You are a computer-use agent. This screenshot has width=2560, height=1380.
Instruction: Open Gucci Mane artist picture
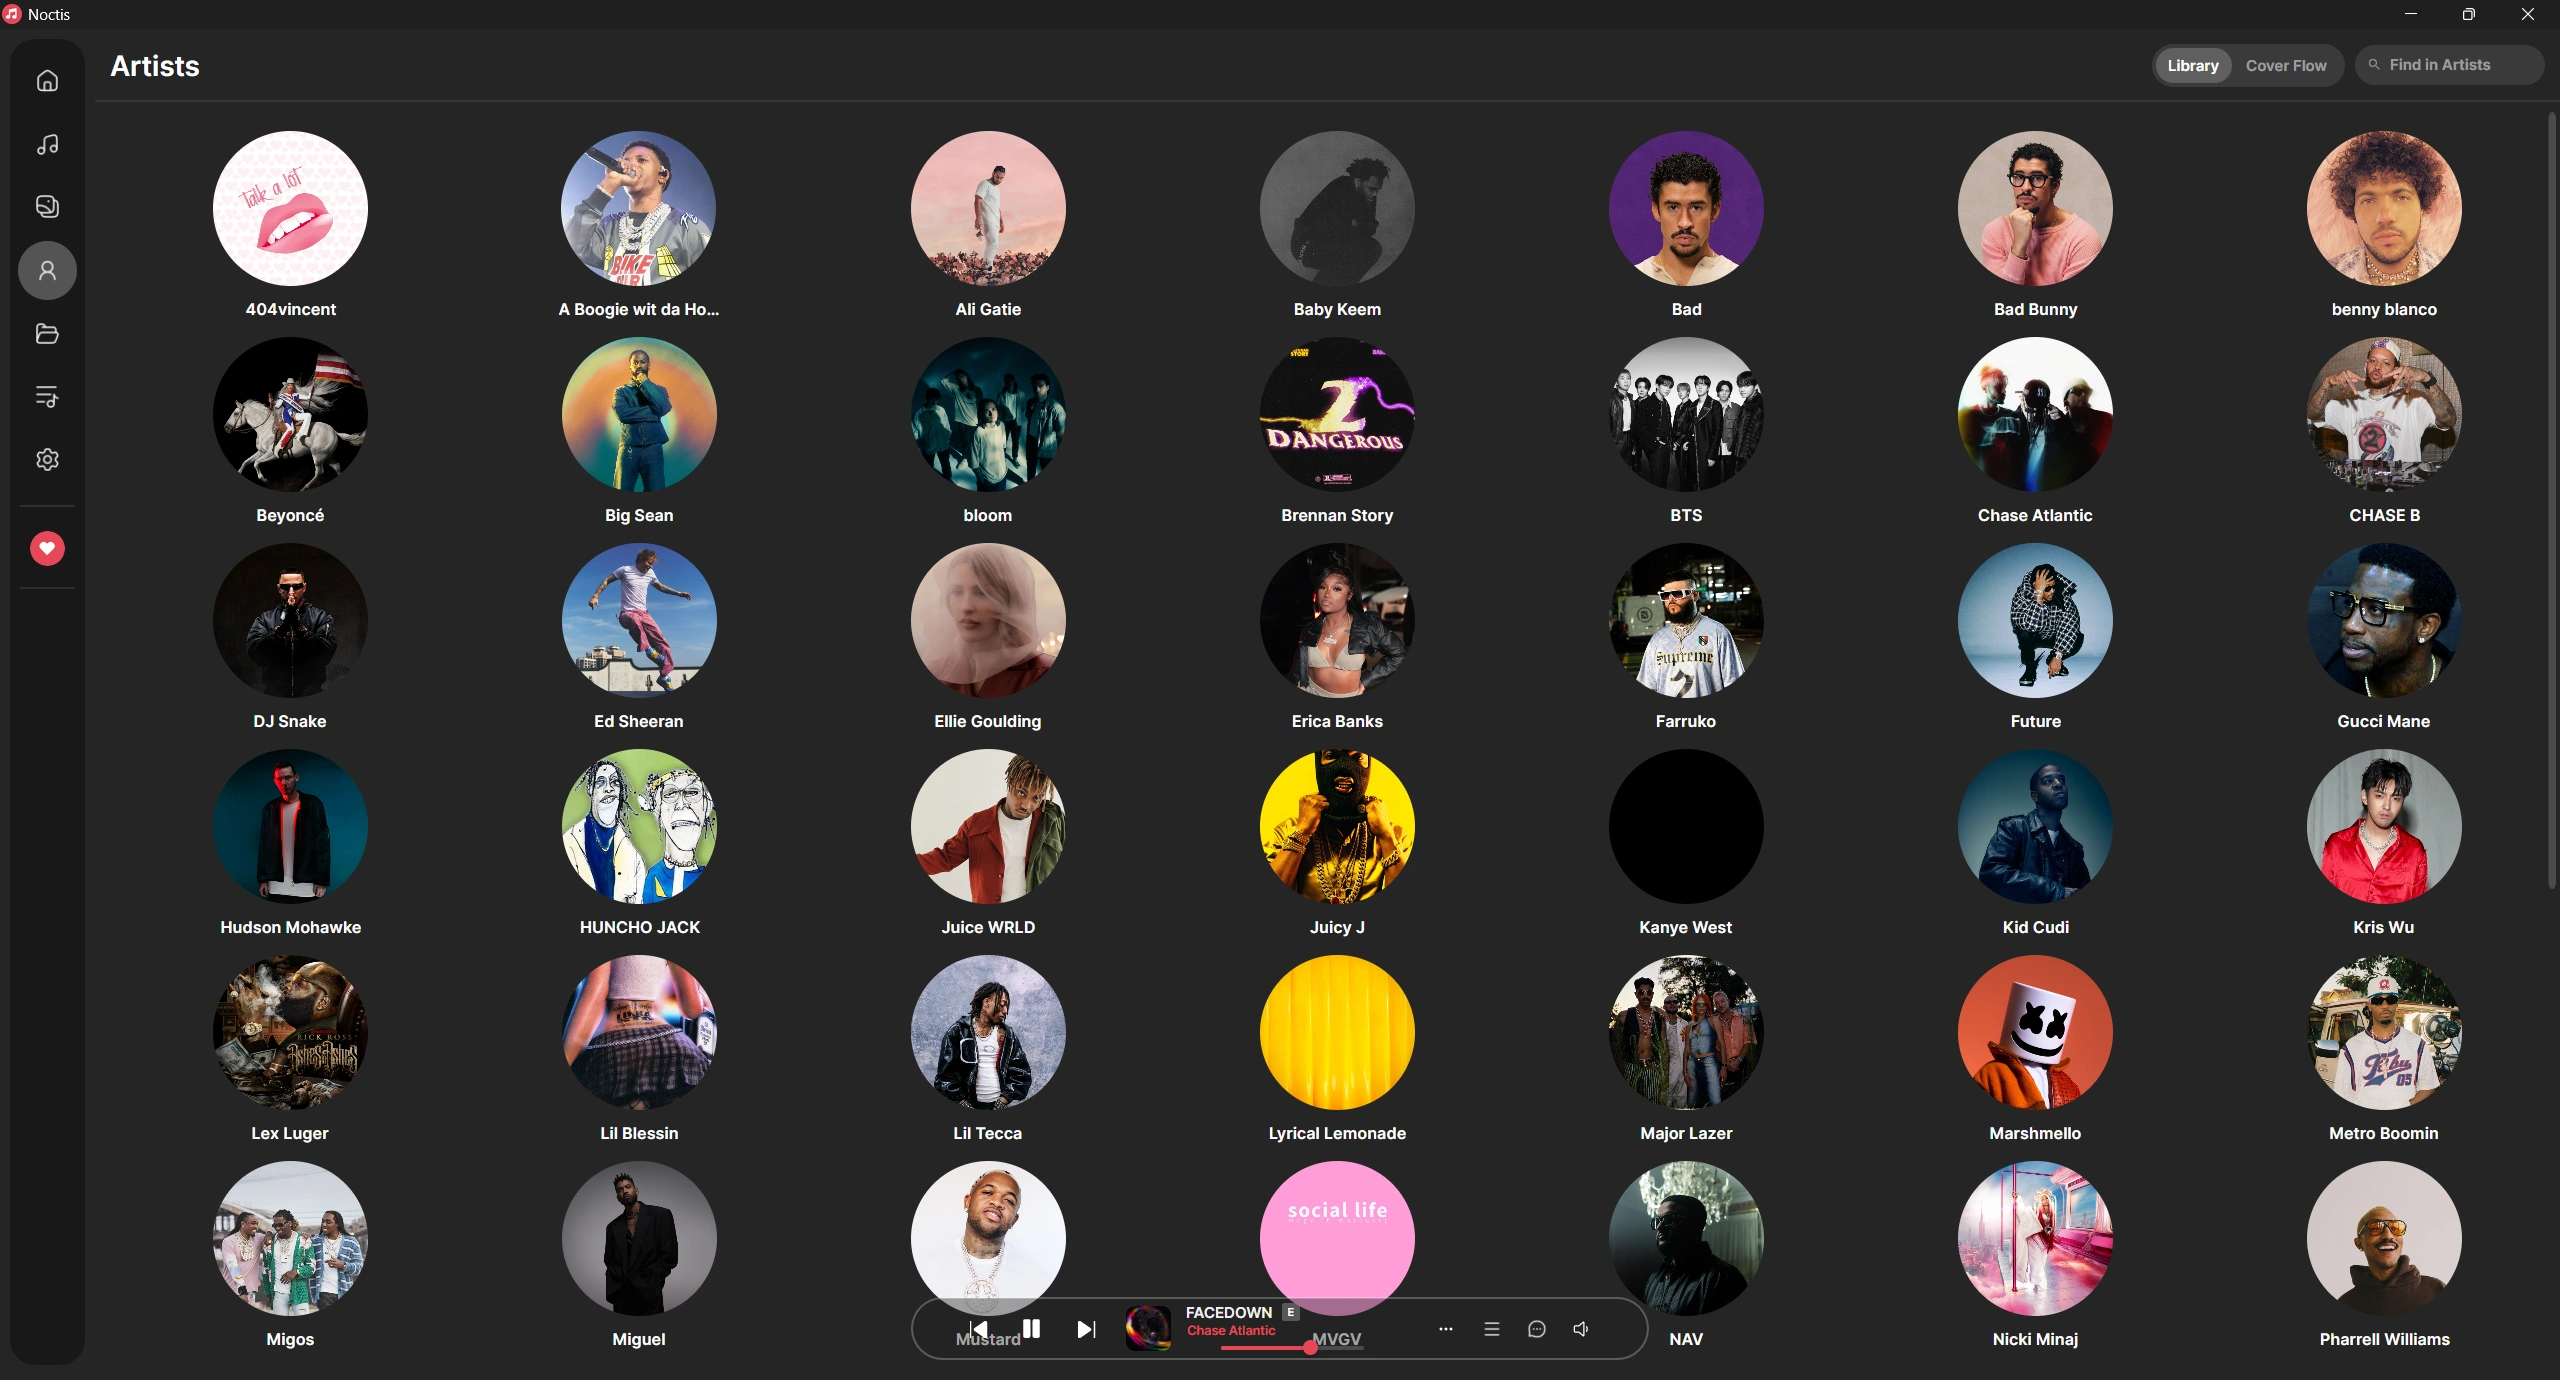coord(2384,620)
